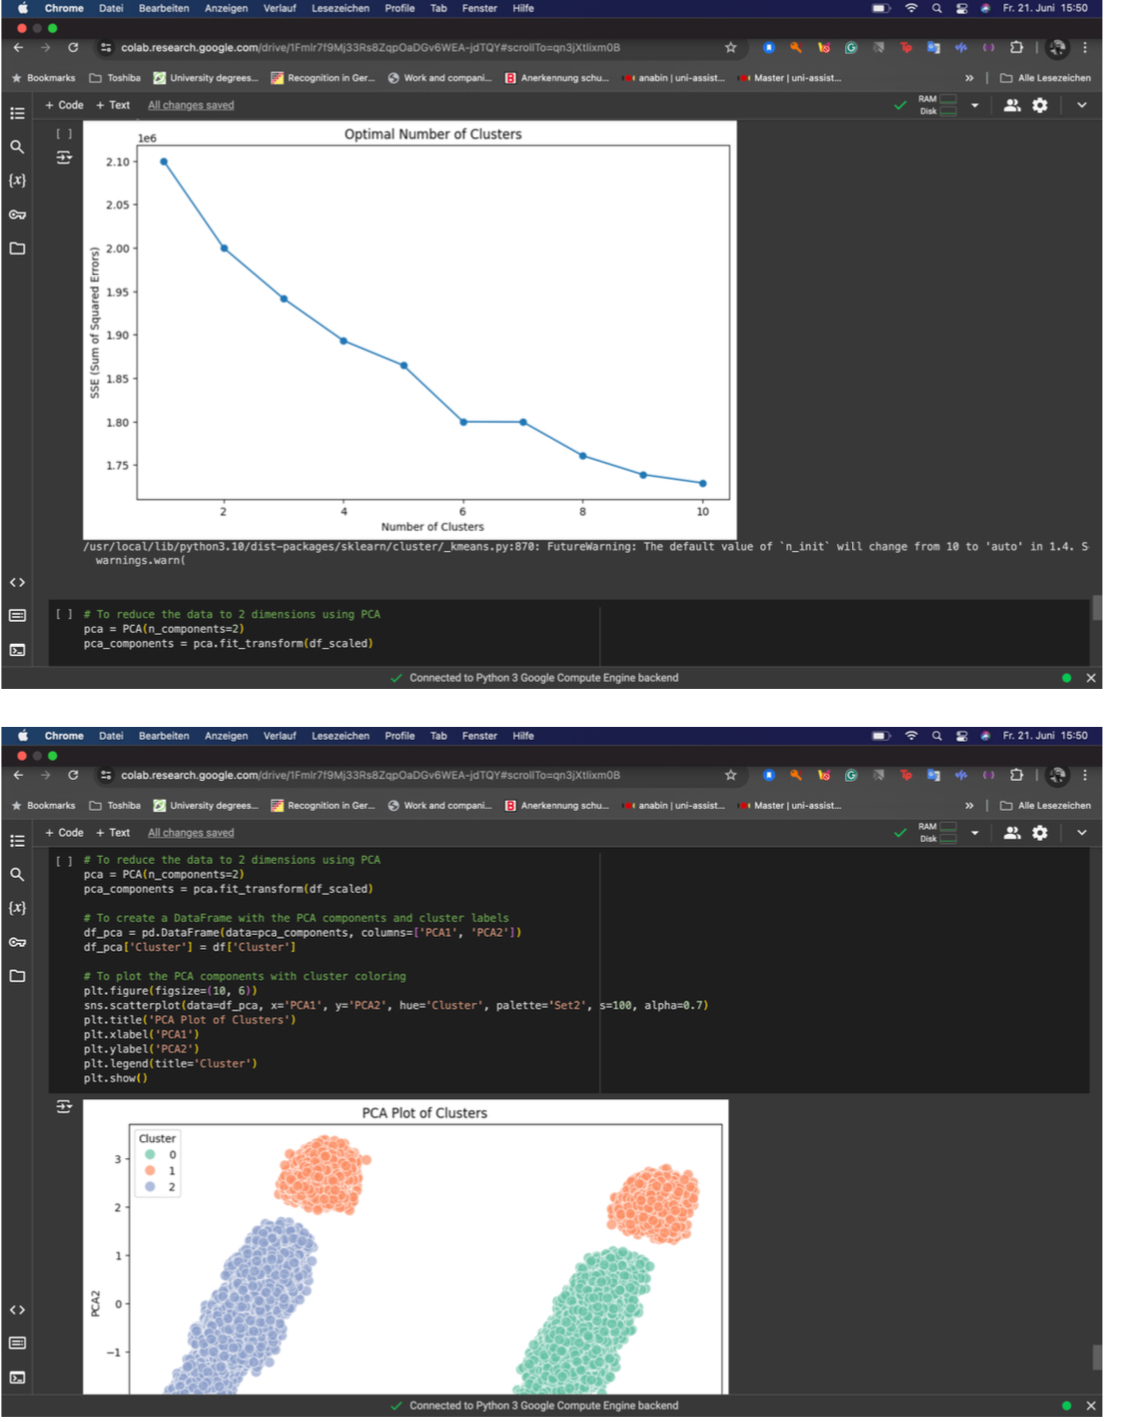Open Extensions puzzle icon in lower Chrome window
Image resolution: width=1121 pixels, height=1422 pixels.
coord(1016,775)
